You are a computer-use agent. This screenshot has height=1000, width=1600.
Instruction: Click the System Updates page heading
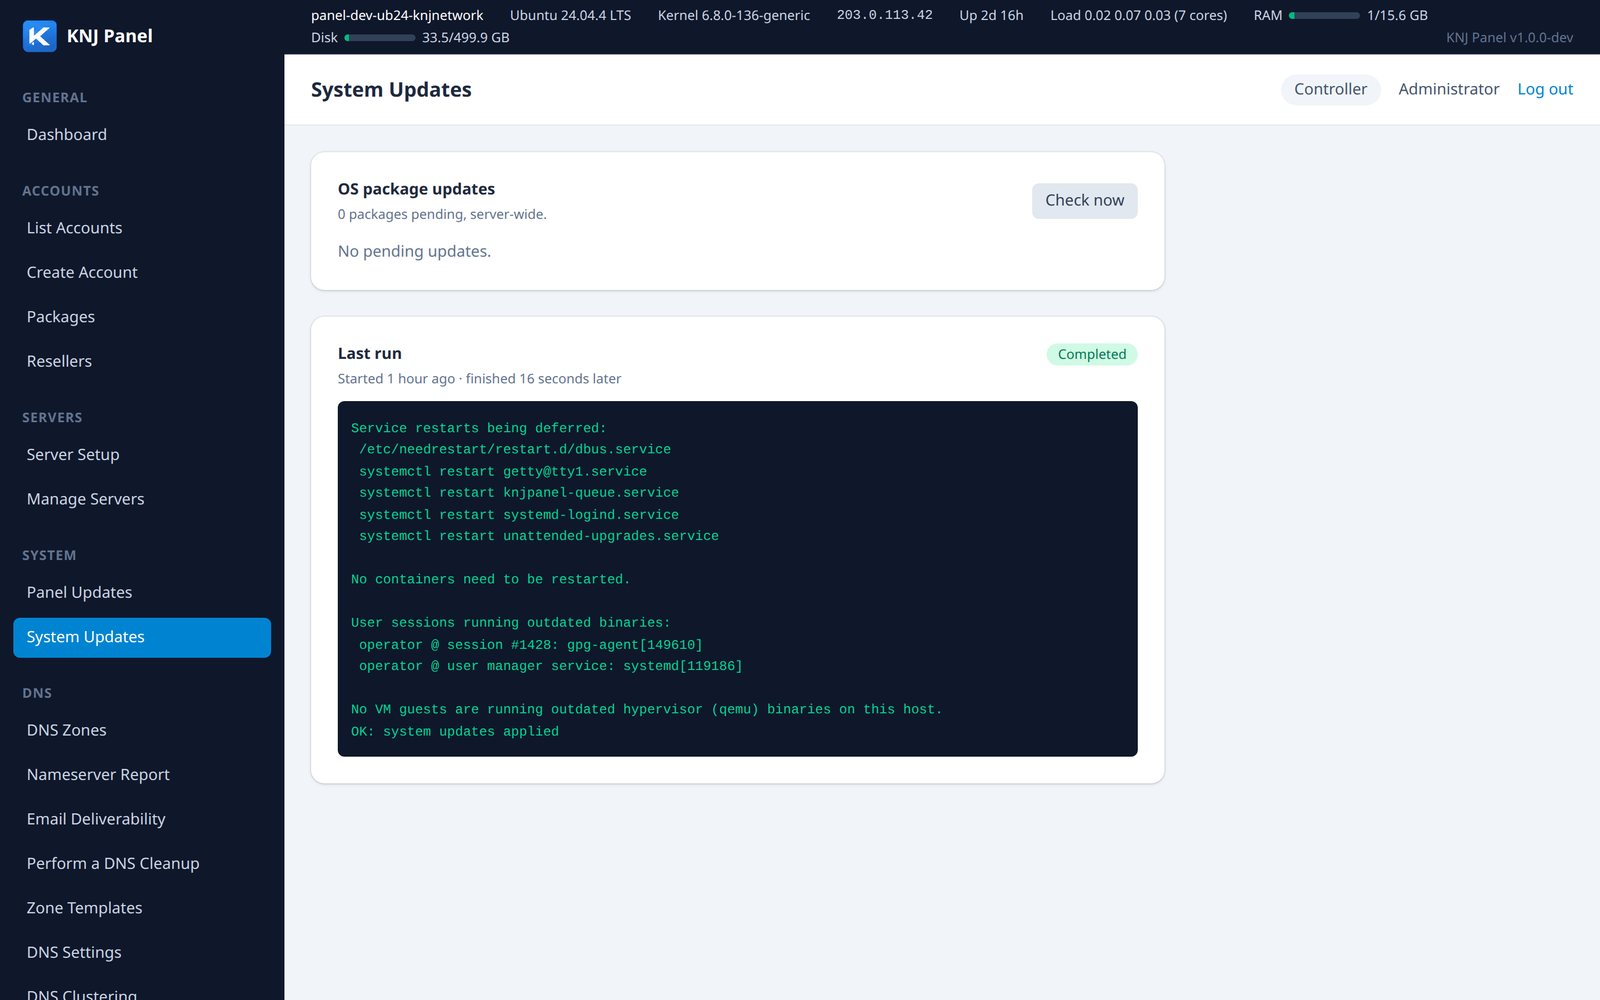[x=391, y=90]
